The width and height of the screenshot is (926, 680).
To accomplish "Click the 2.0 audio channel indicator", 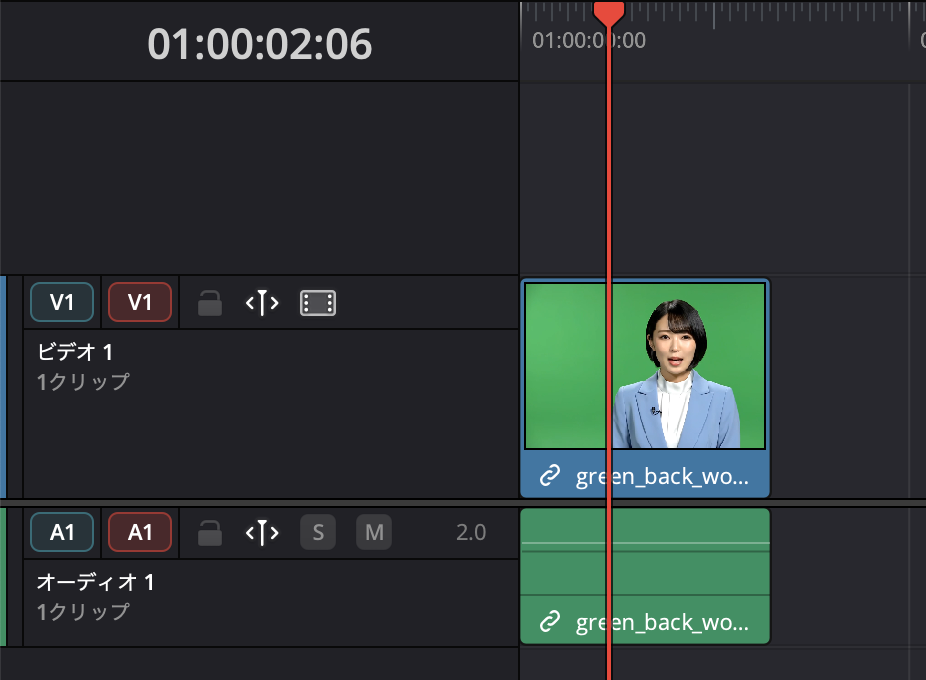I will (x=471, y=532).
